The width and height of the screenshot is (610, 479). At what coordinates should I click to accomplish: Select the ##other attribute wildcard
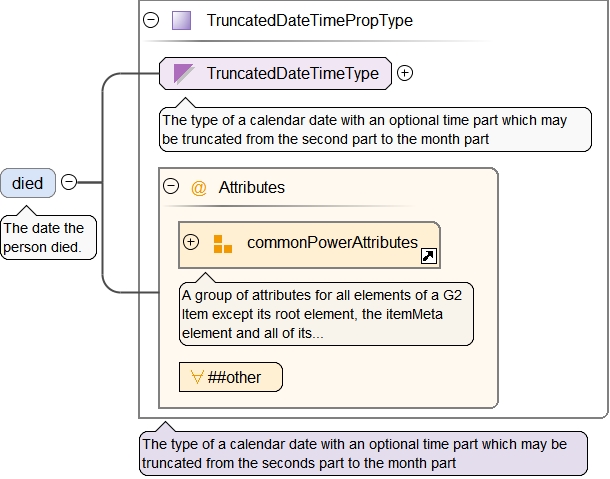[232, 377]
